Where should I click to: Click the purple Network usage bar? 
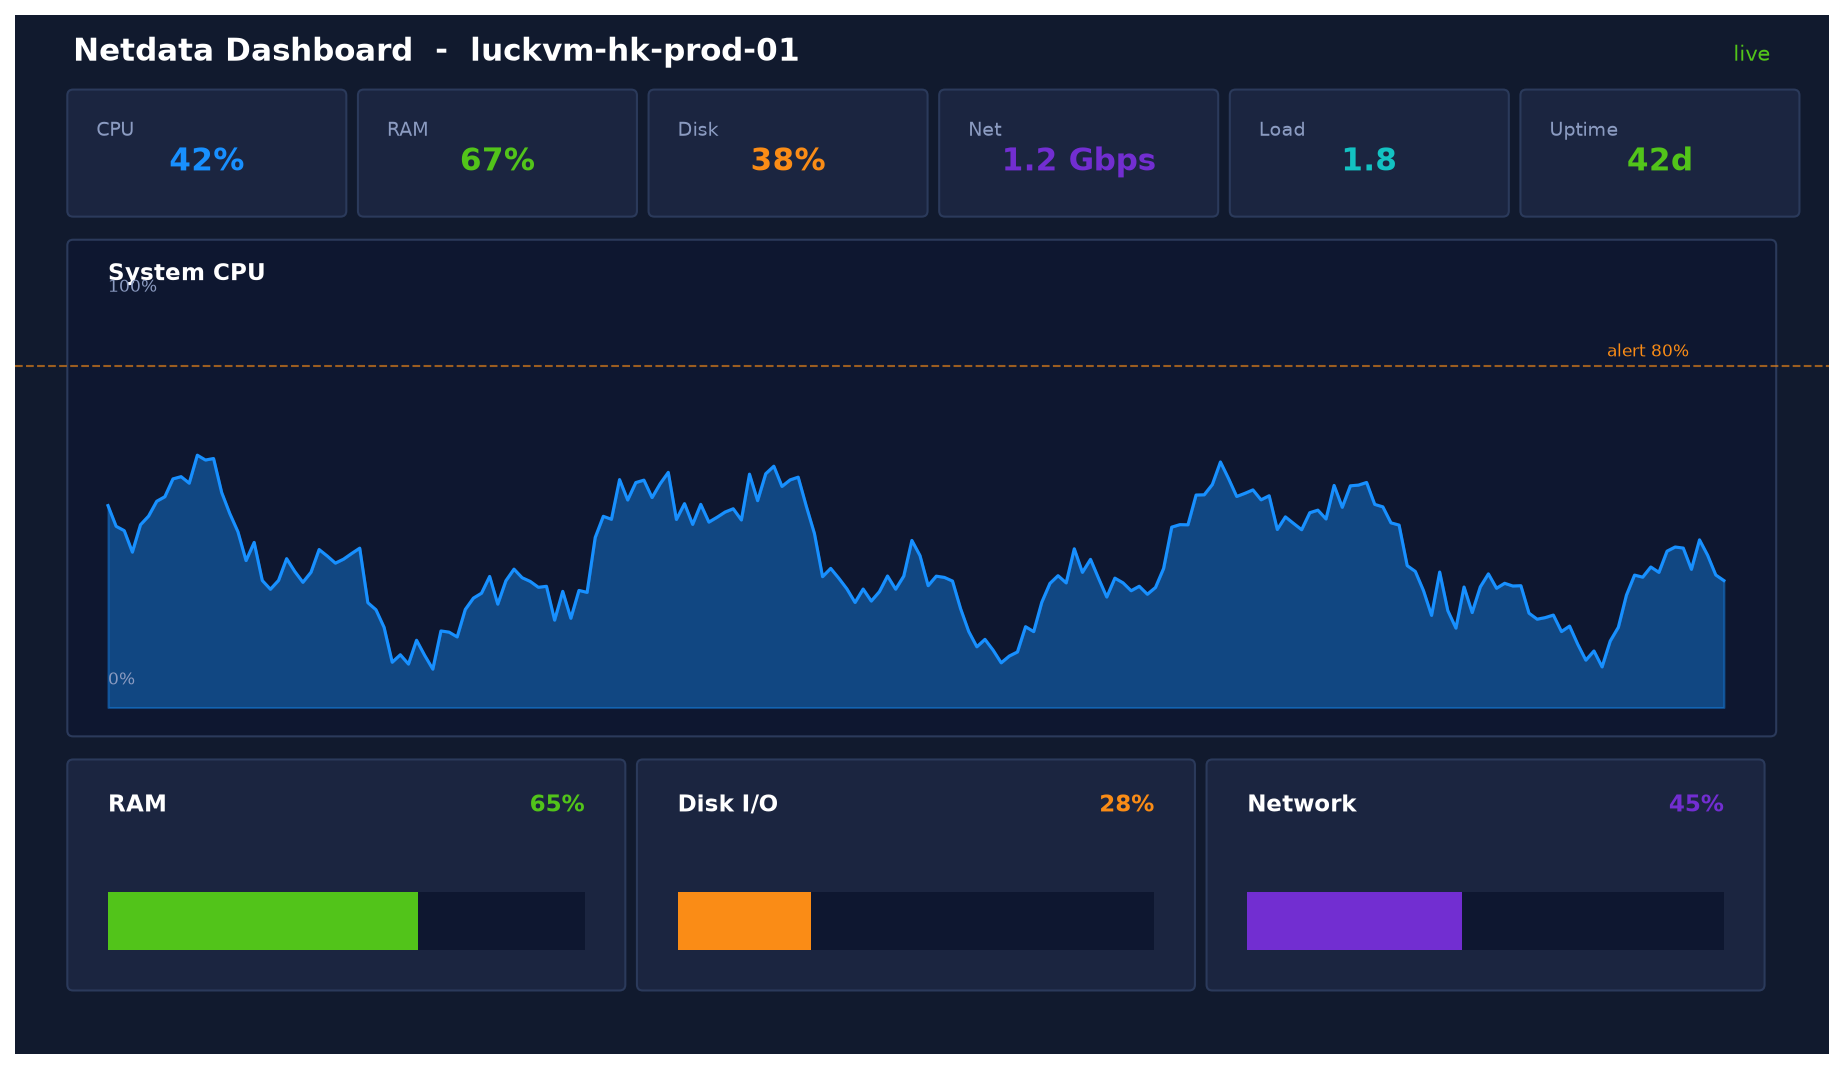[x=1354, y=921]
